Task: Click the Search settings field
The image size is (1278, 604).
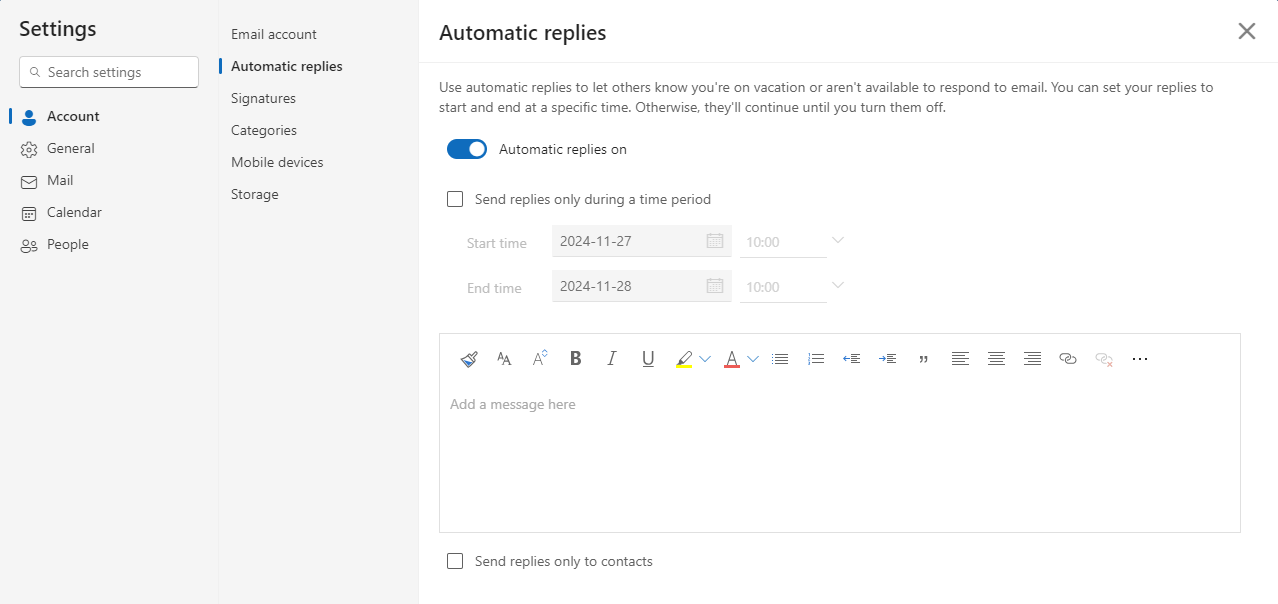Action: pos(109,72)
